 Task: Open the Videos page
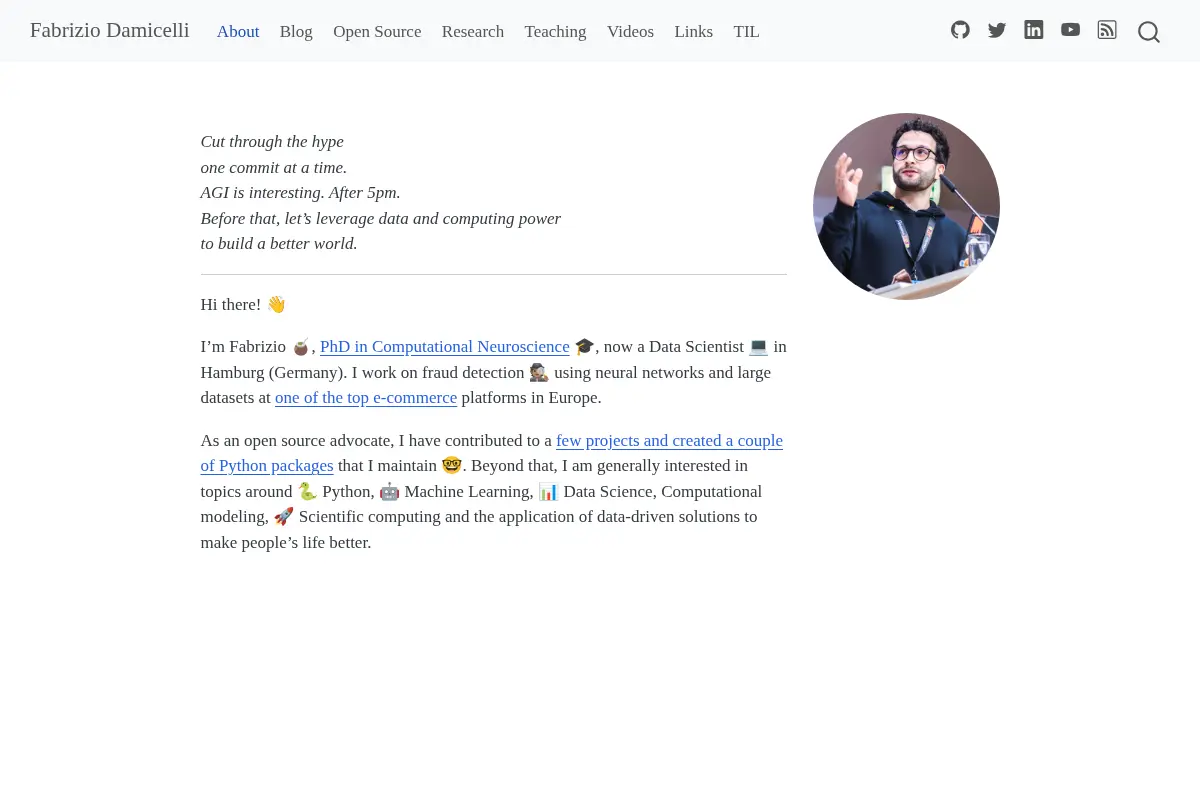tap(630, 31)
